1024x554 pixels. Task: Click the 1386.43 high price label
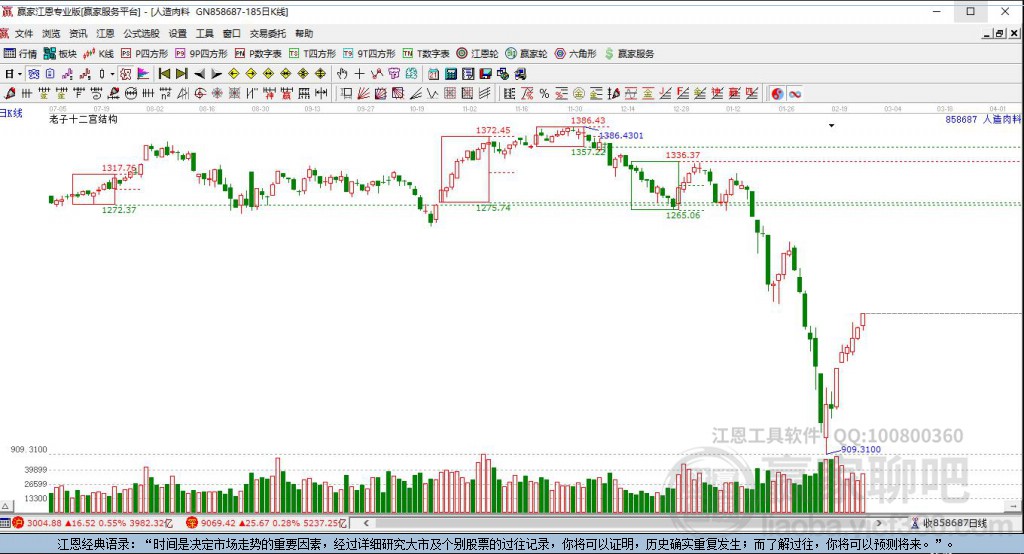[x=588, y=120]
